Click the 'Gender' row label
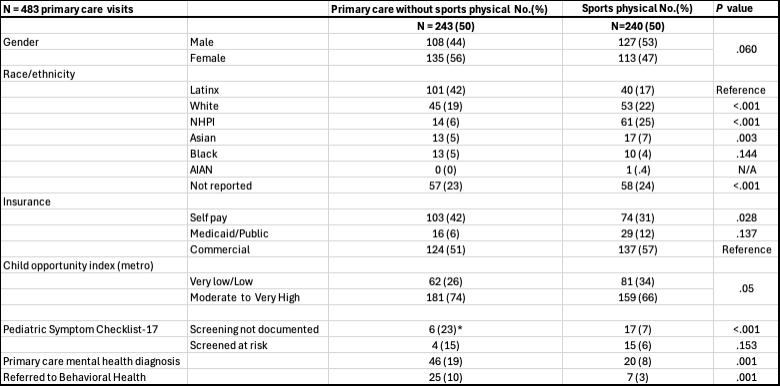Screen dimensions: 780x386 (x=21, y=42)
